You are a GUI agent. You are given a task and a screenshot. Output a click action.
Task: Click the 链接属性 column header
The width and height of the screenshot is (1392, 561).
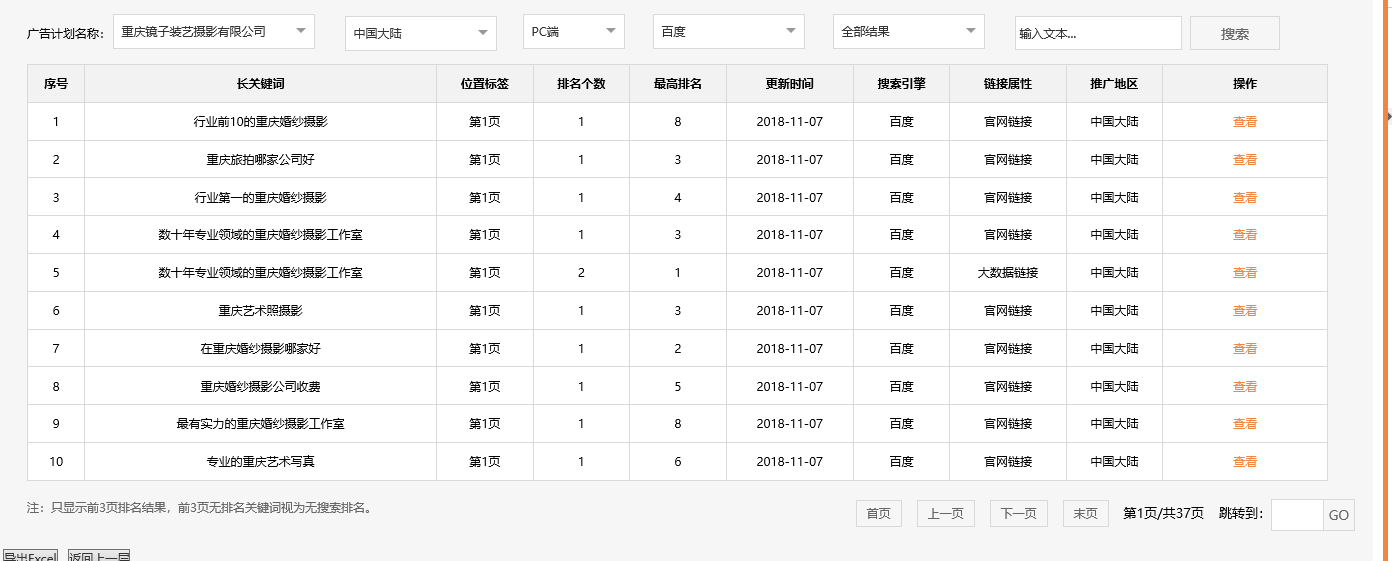click(1008, 84)
